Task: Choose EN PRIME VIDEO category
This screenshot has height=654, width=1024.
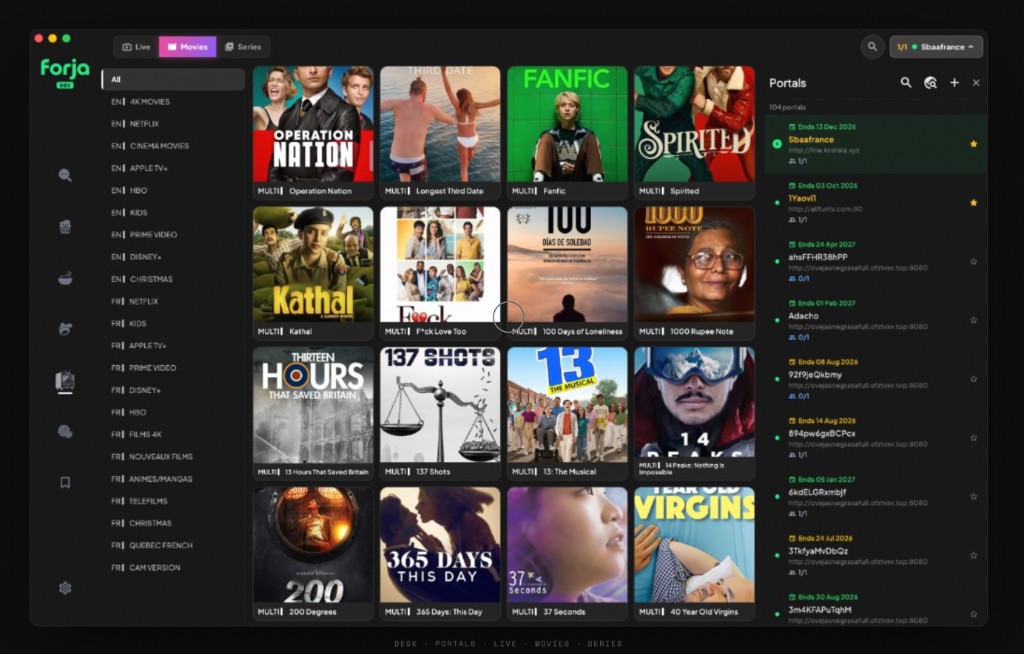Action: click(173, 235)
